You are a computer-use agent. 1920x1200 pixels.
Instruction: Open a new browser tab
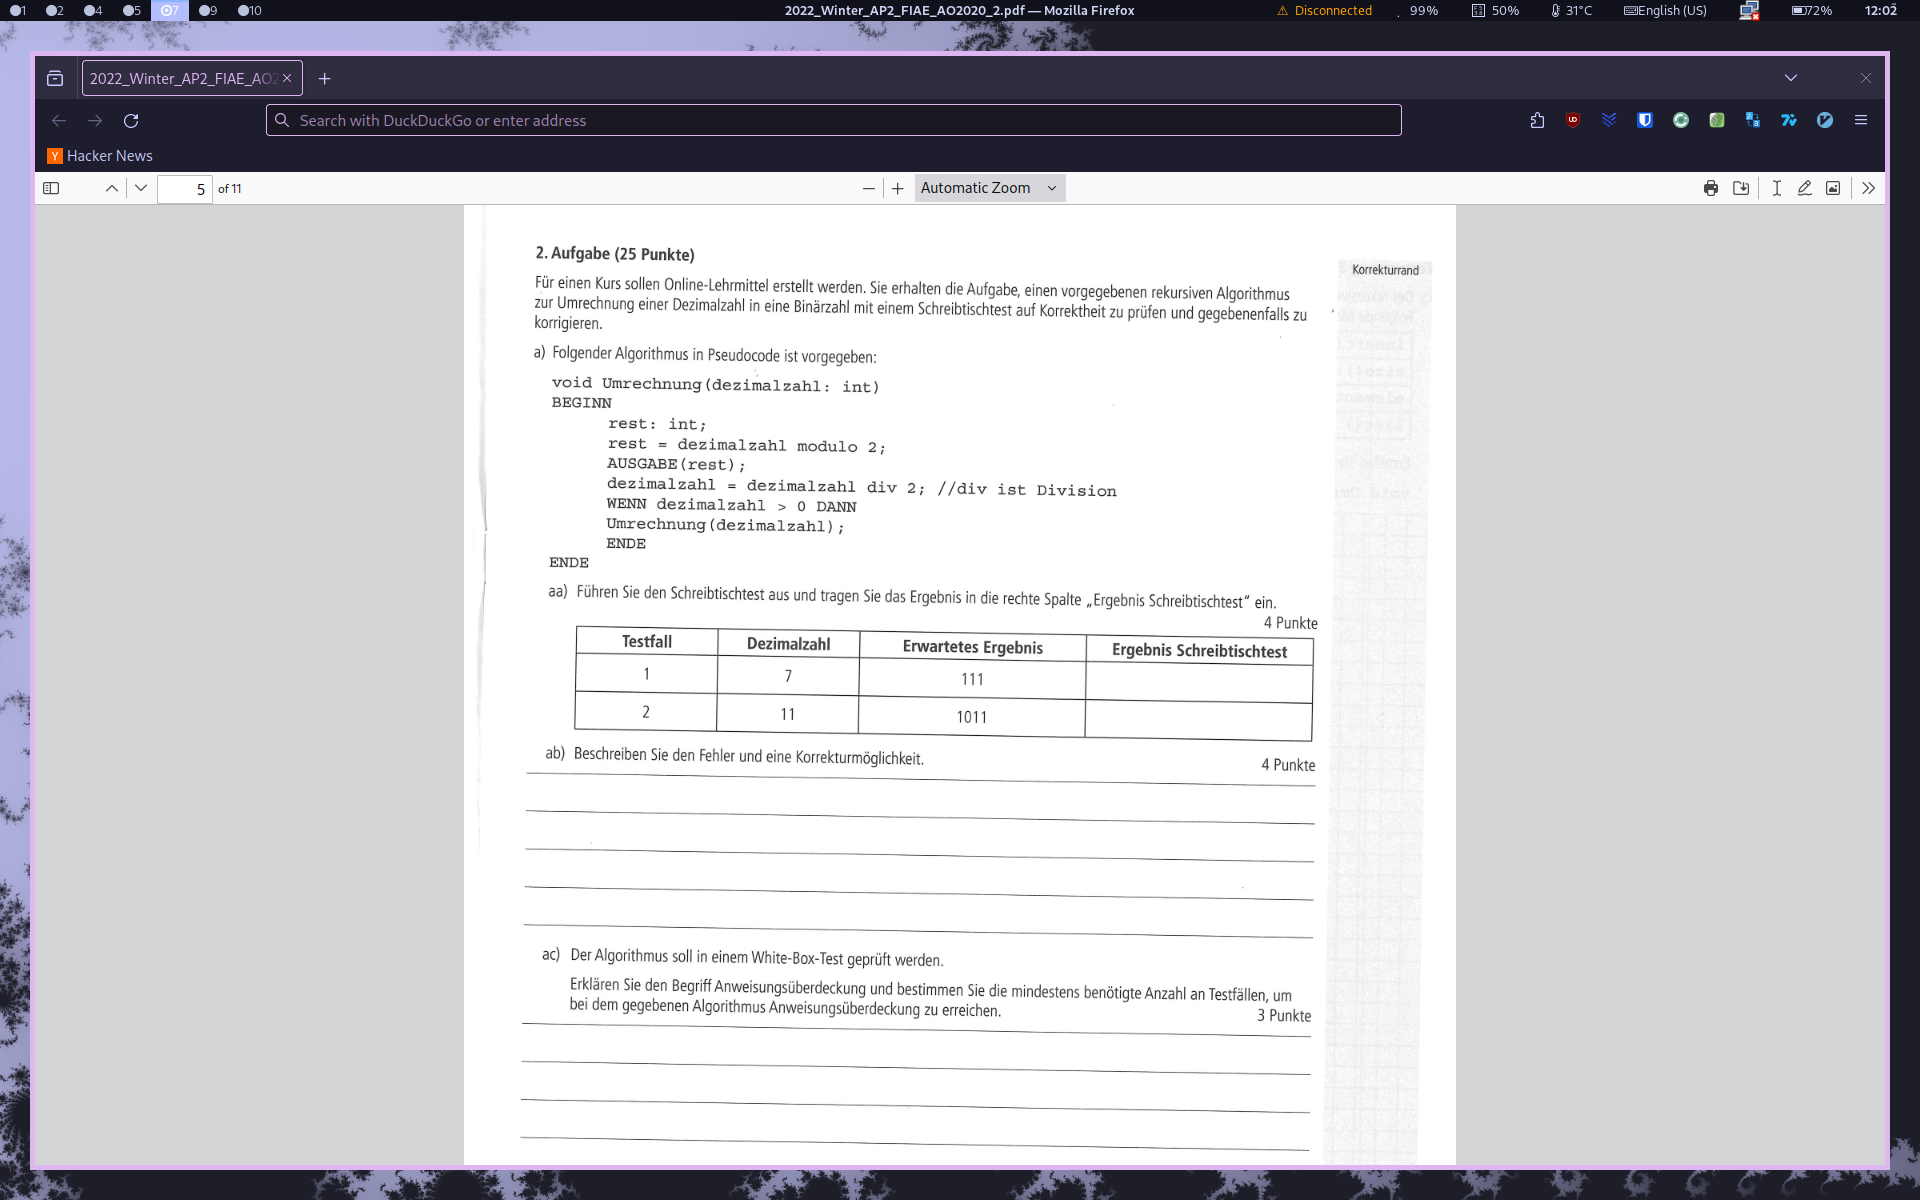pyautogui.click(x=324, y=78)
